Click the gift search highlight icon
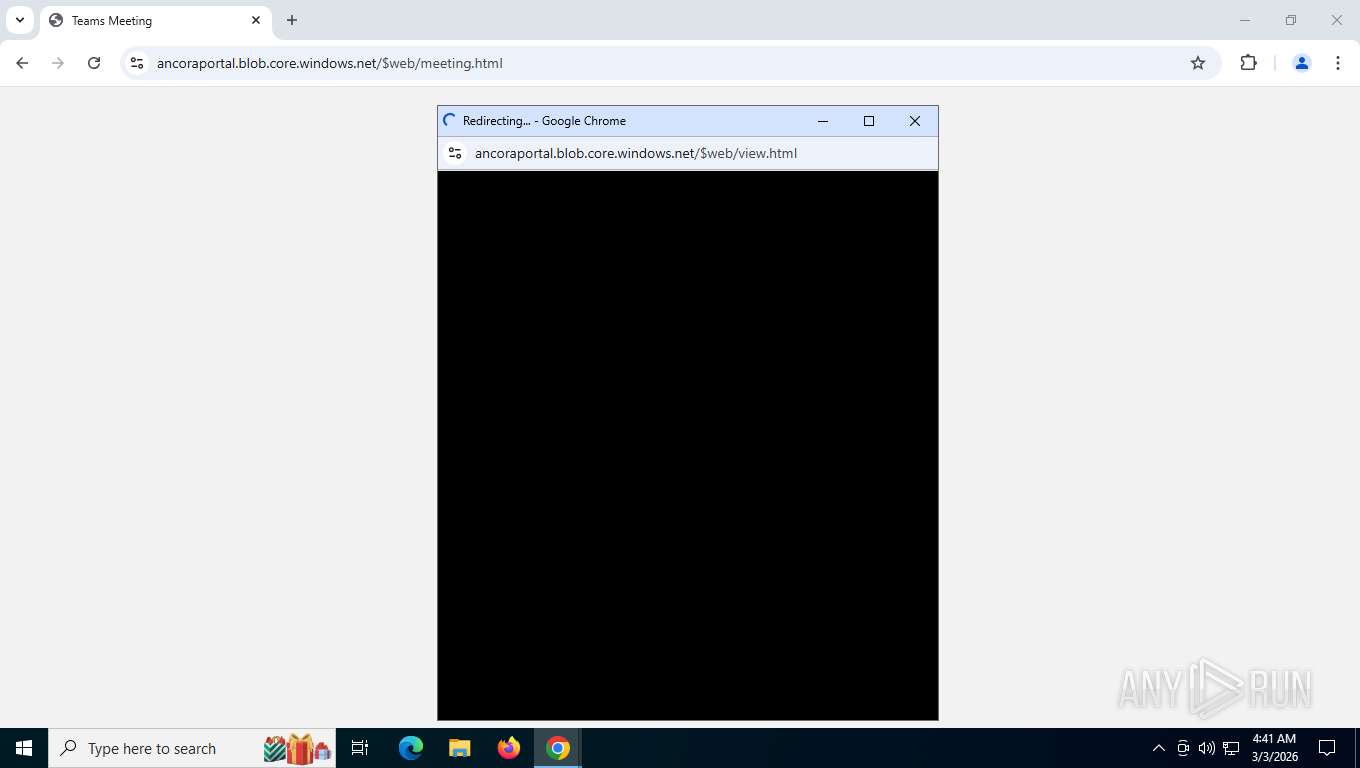This screenshot has width=1360, height=768. (297, 748)
